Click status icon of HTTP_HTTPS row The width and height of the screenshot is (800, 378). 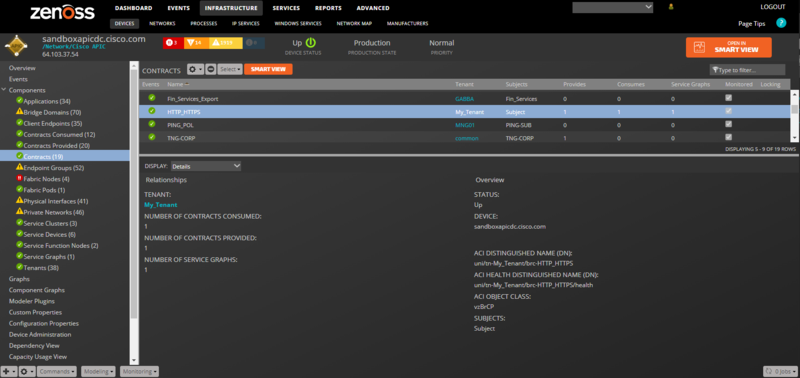coord(152,111)
